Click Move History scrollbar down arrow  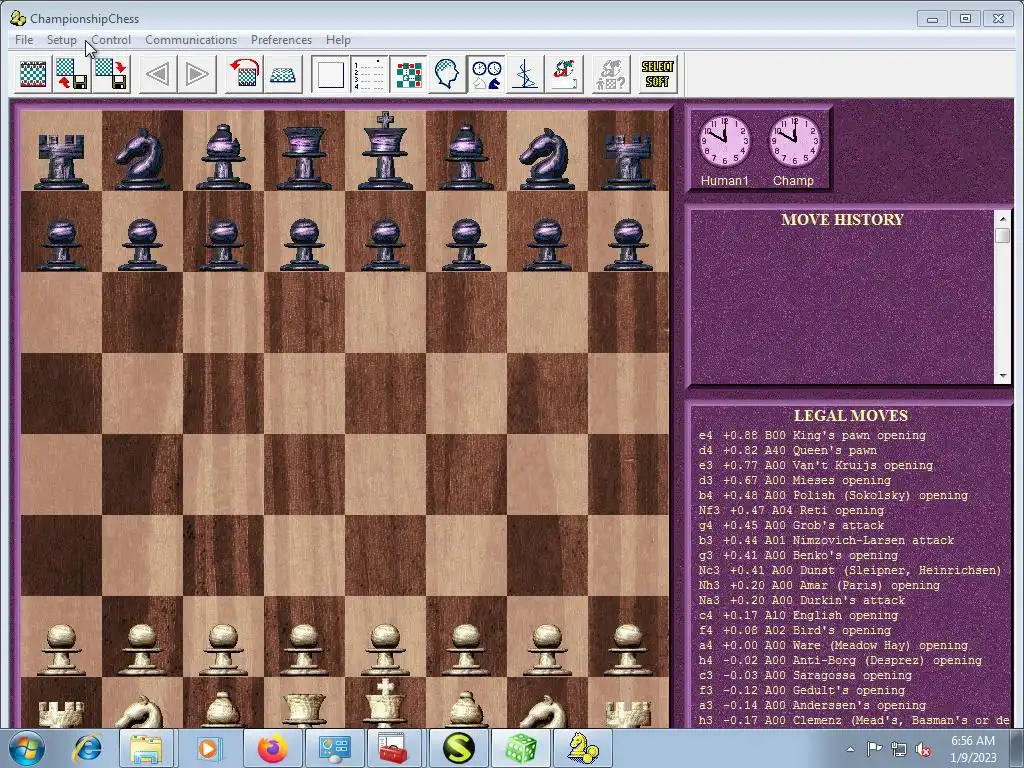[1002, 376]
